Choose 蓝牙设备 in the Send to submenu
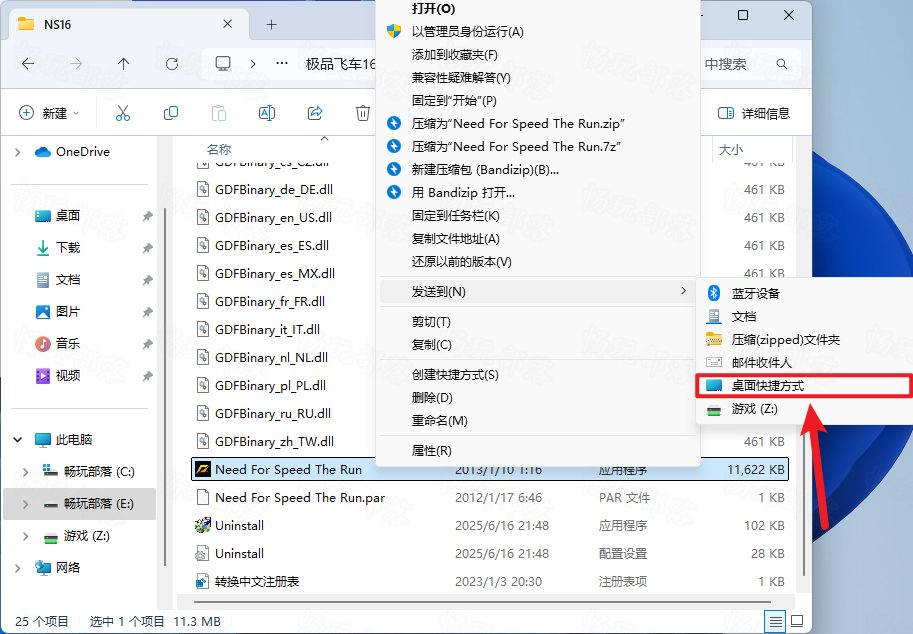Screen dimensions: 913x634 (755, 293)
